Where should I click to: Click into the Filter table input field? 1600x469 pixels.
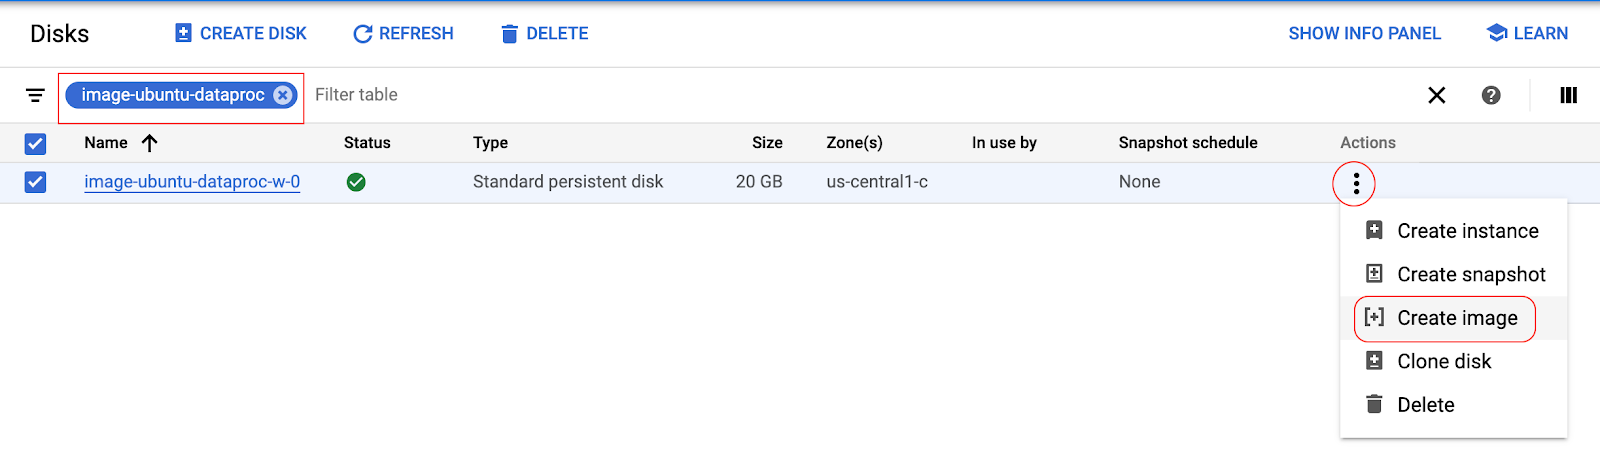pos(860,95)
